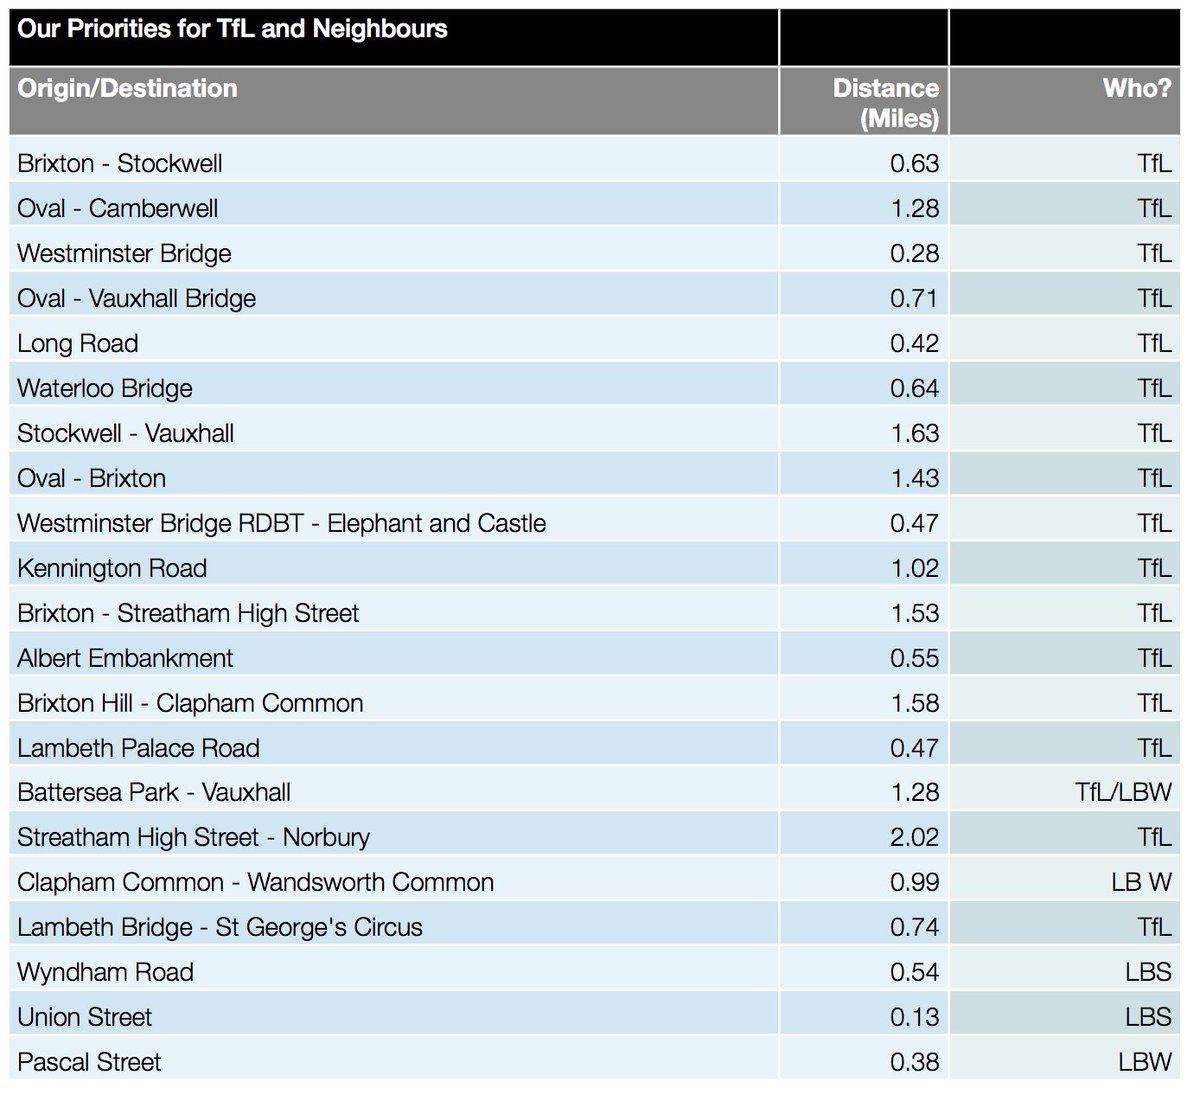This screenshot has height=1114, width=1200.
Task: Click the 1.43 distance for Oval - Brixton
Action: (914, 478)
